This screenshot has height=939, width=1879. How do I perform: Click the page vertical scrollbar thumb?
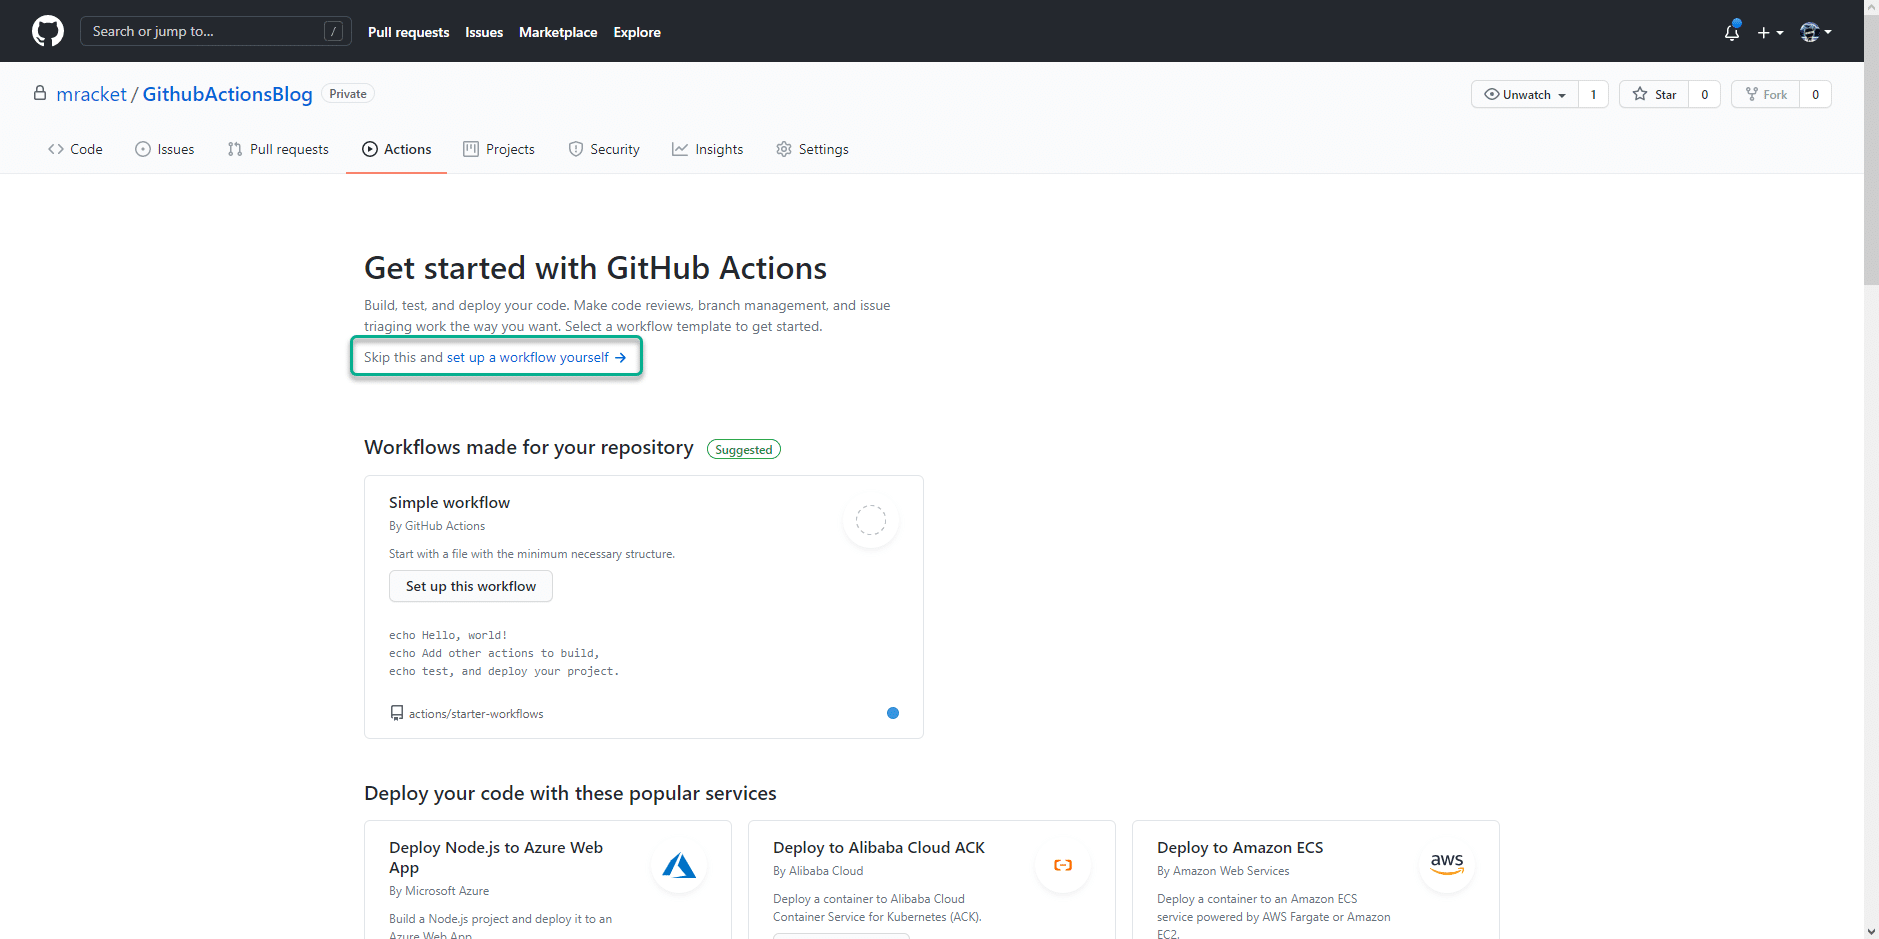click(x=1871, y=150)
